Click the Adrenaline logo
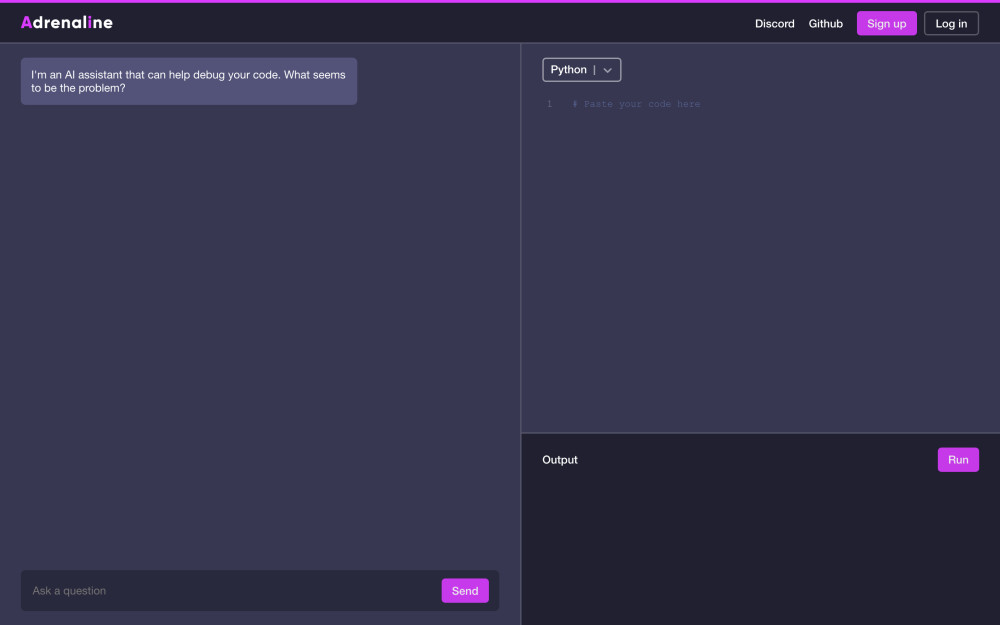Viewport: 1000px width, 625px height. (67, 22)
